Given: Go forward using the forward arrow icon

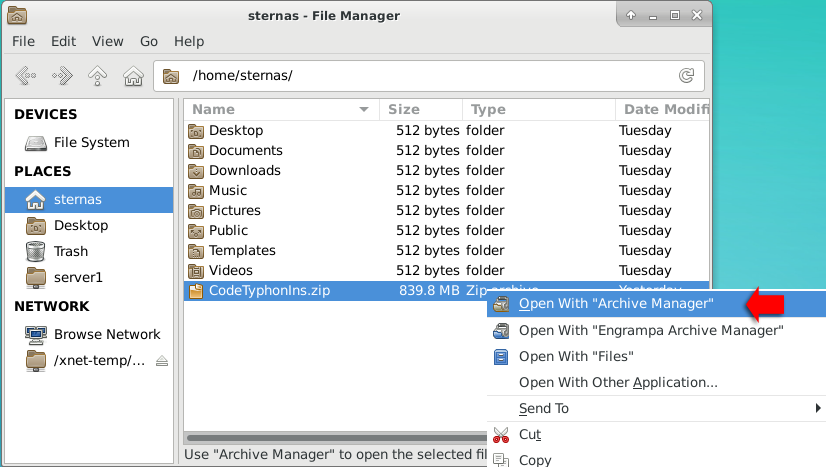Looking at the screenshot, I should click(62, 76).
